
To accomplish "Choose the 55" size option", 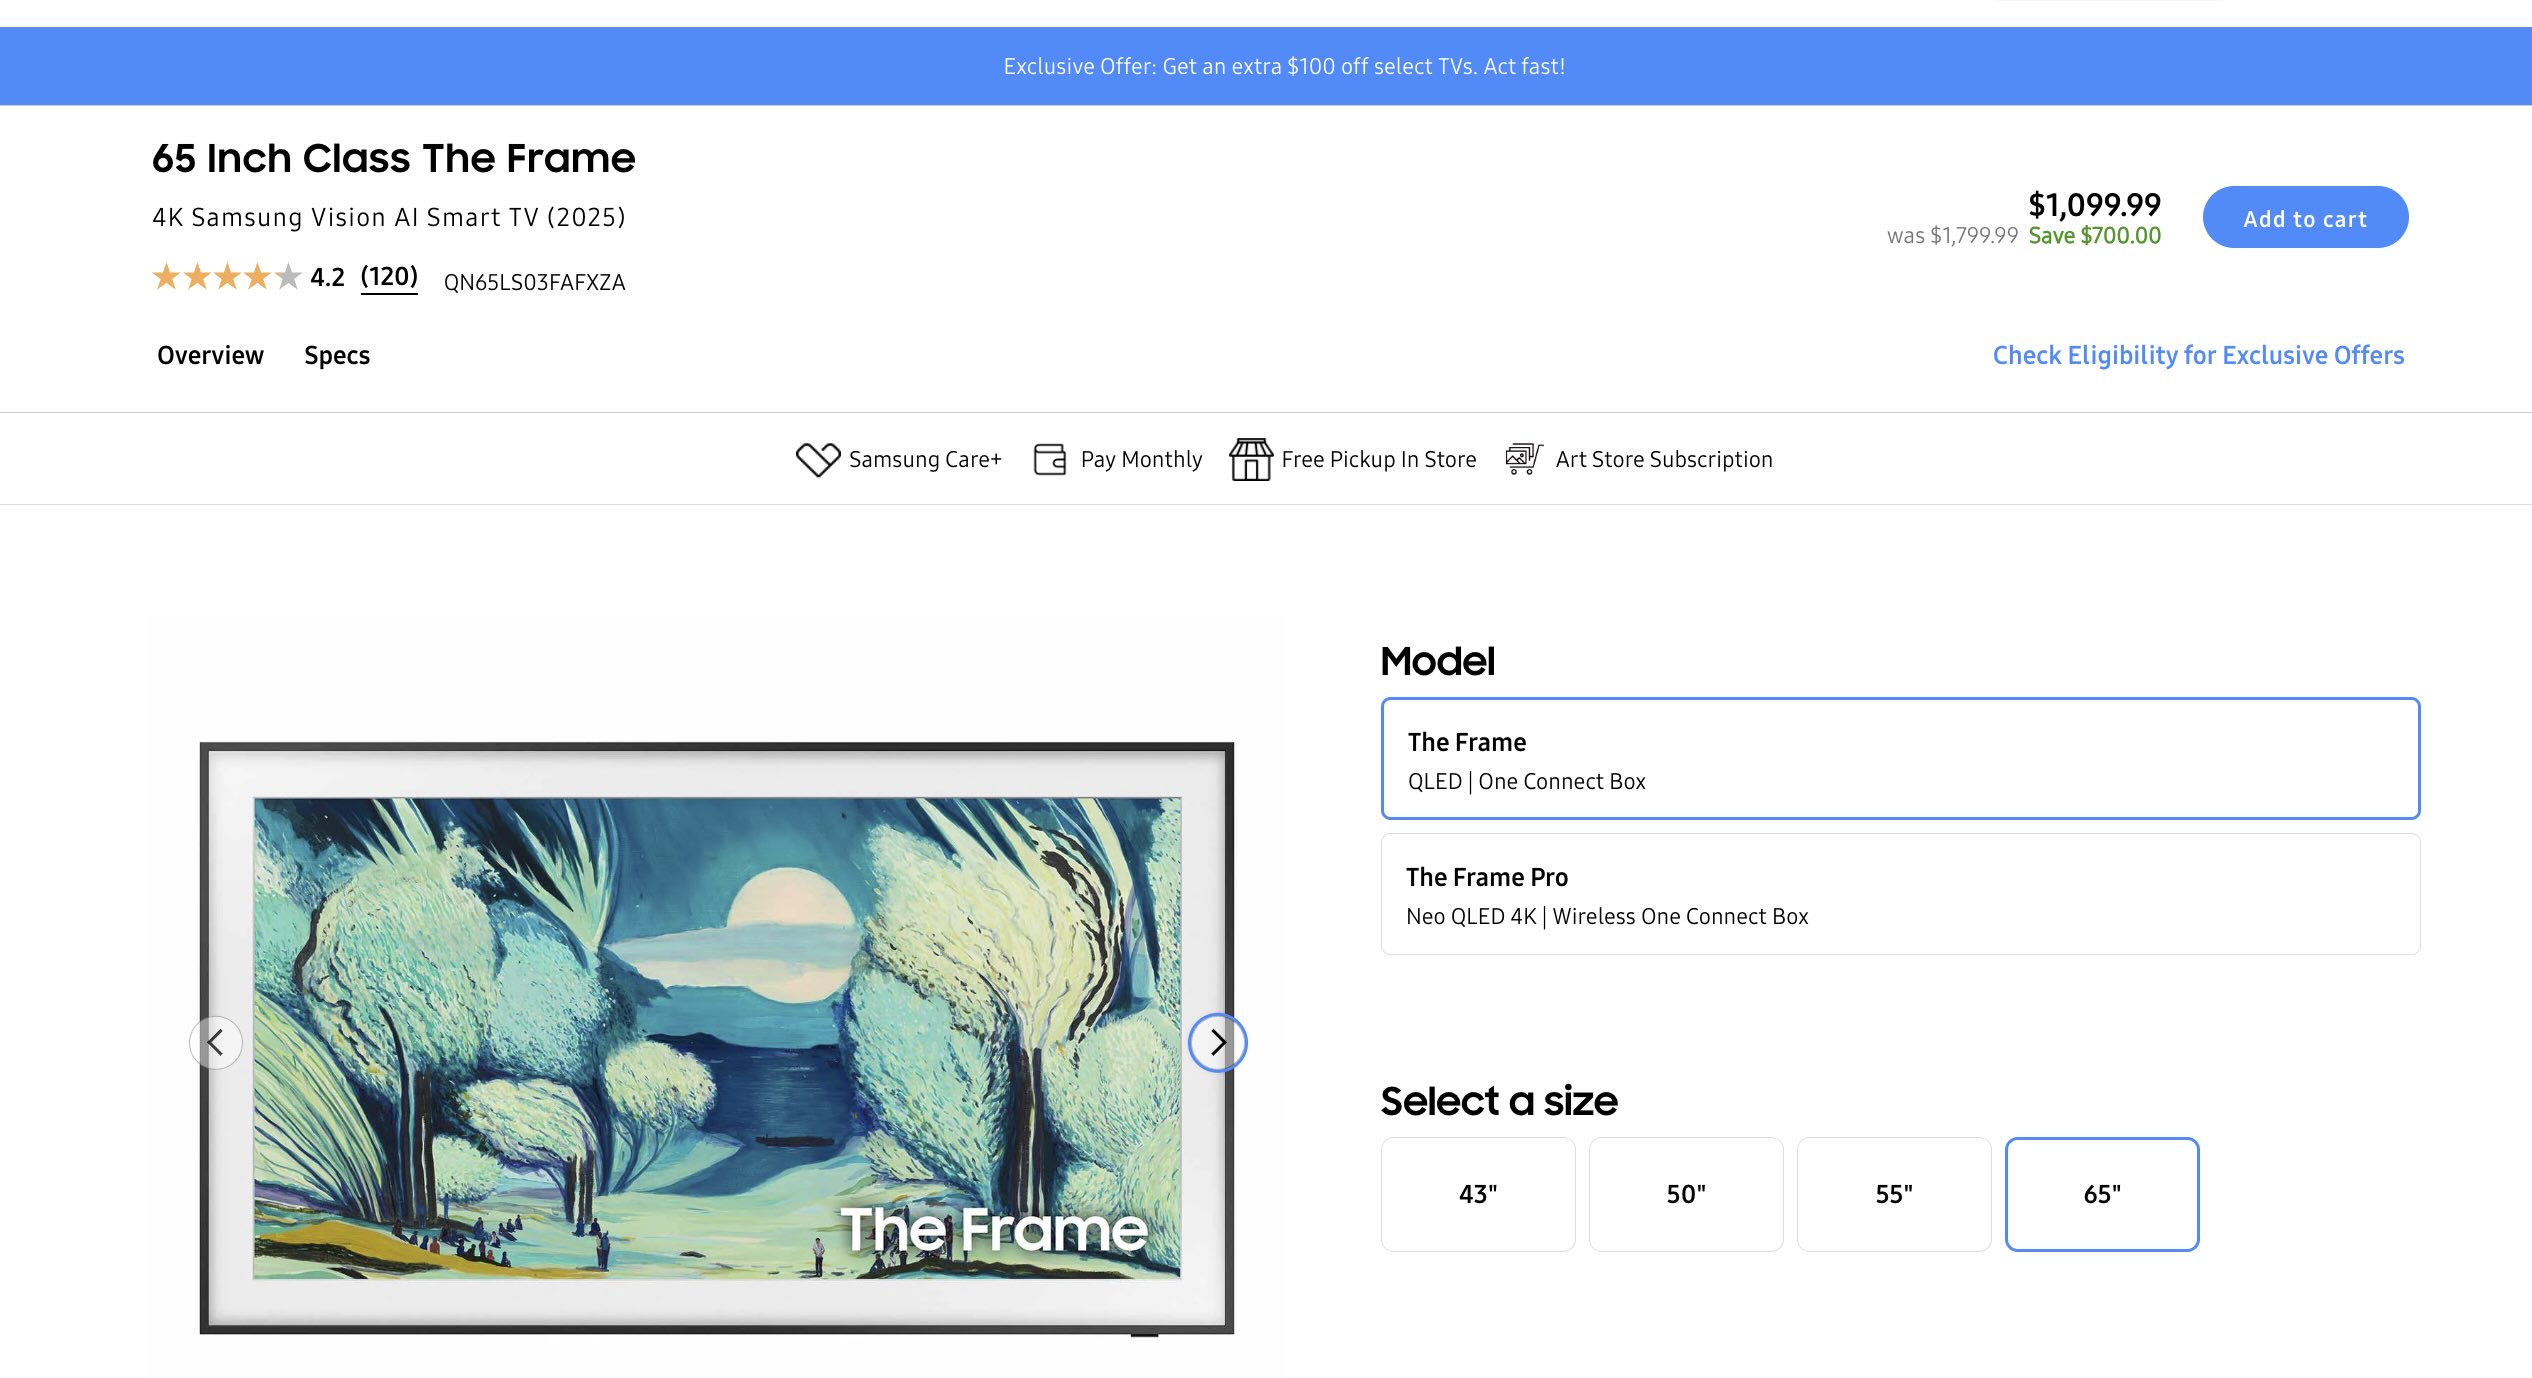I will click(x=1893, y=1194).
